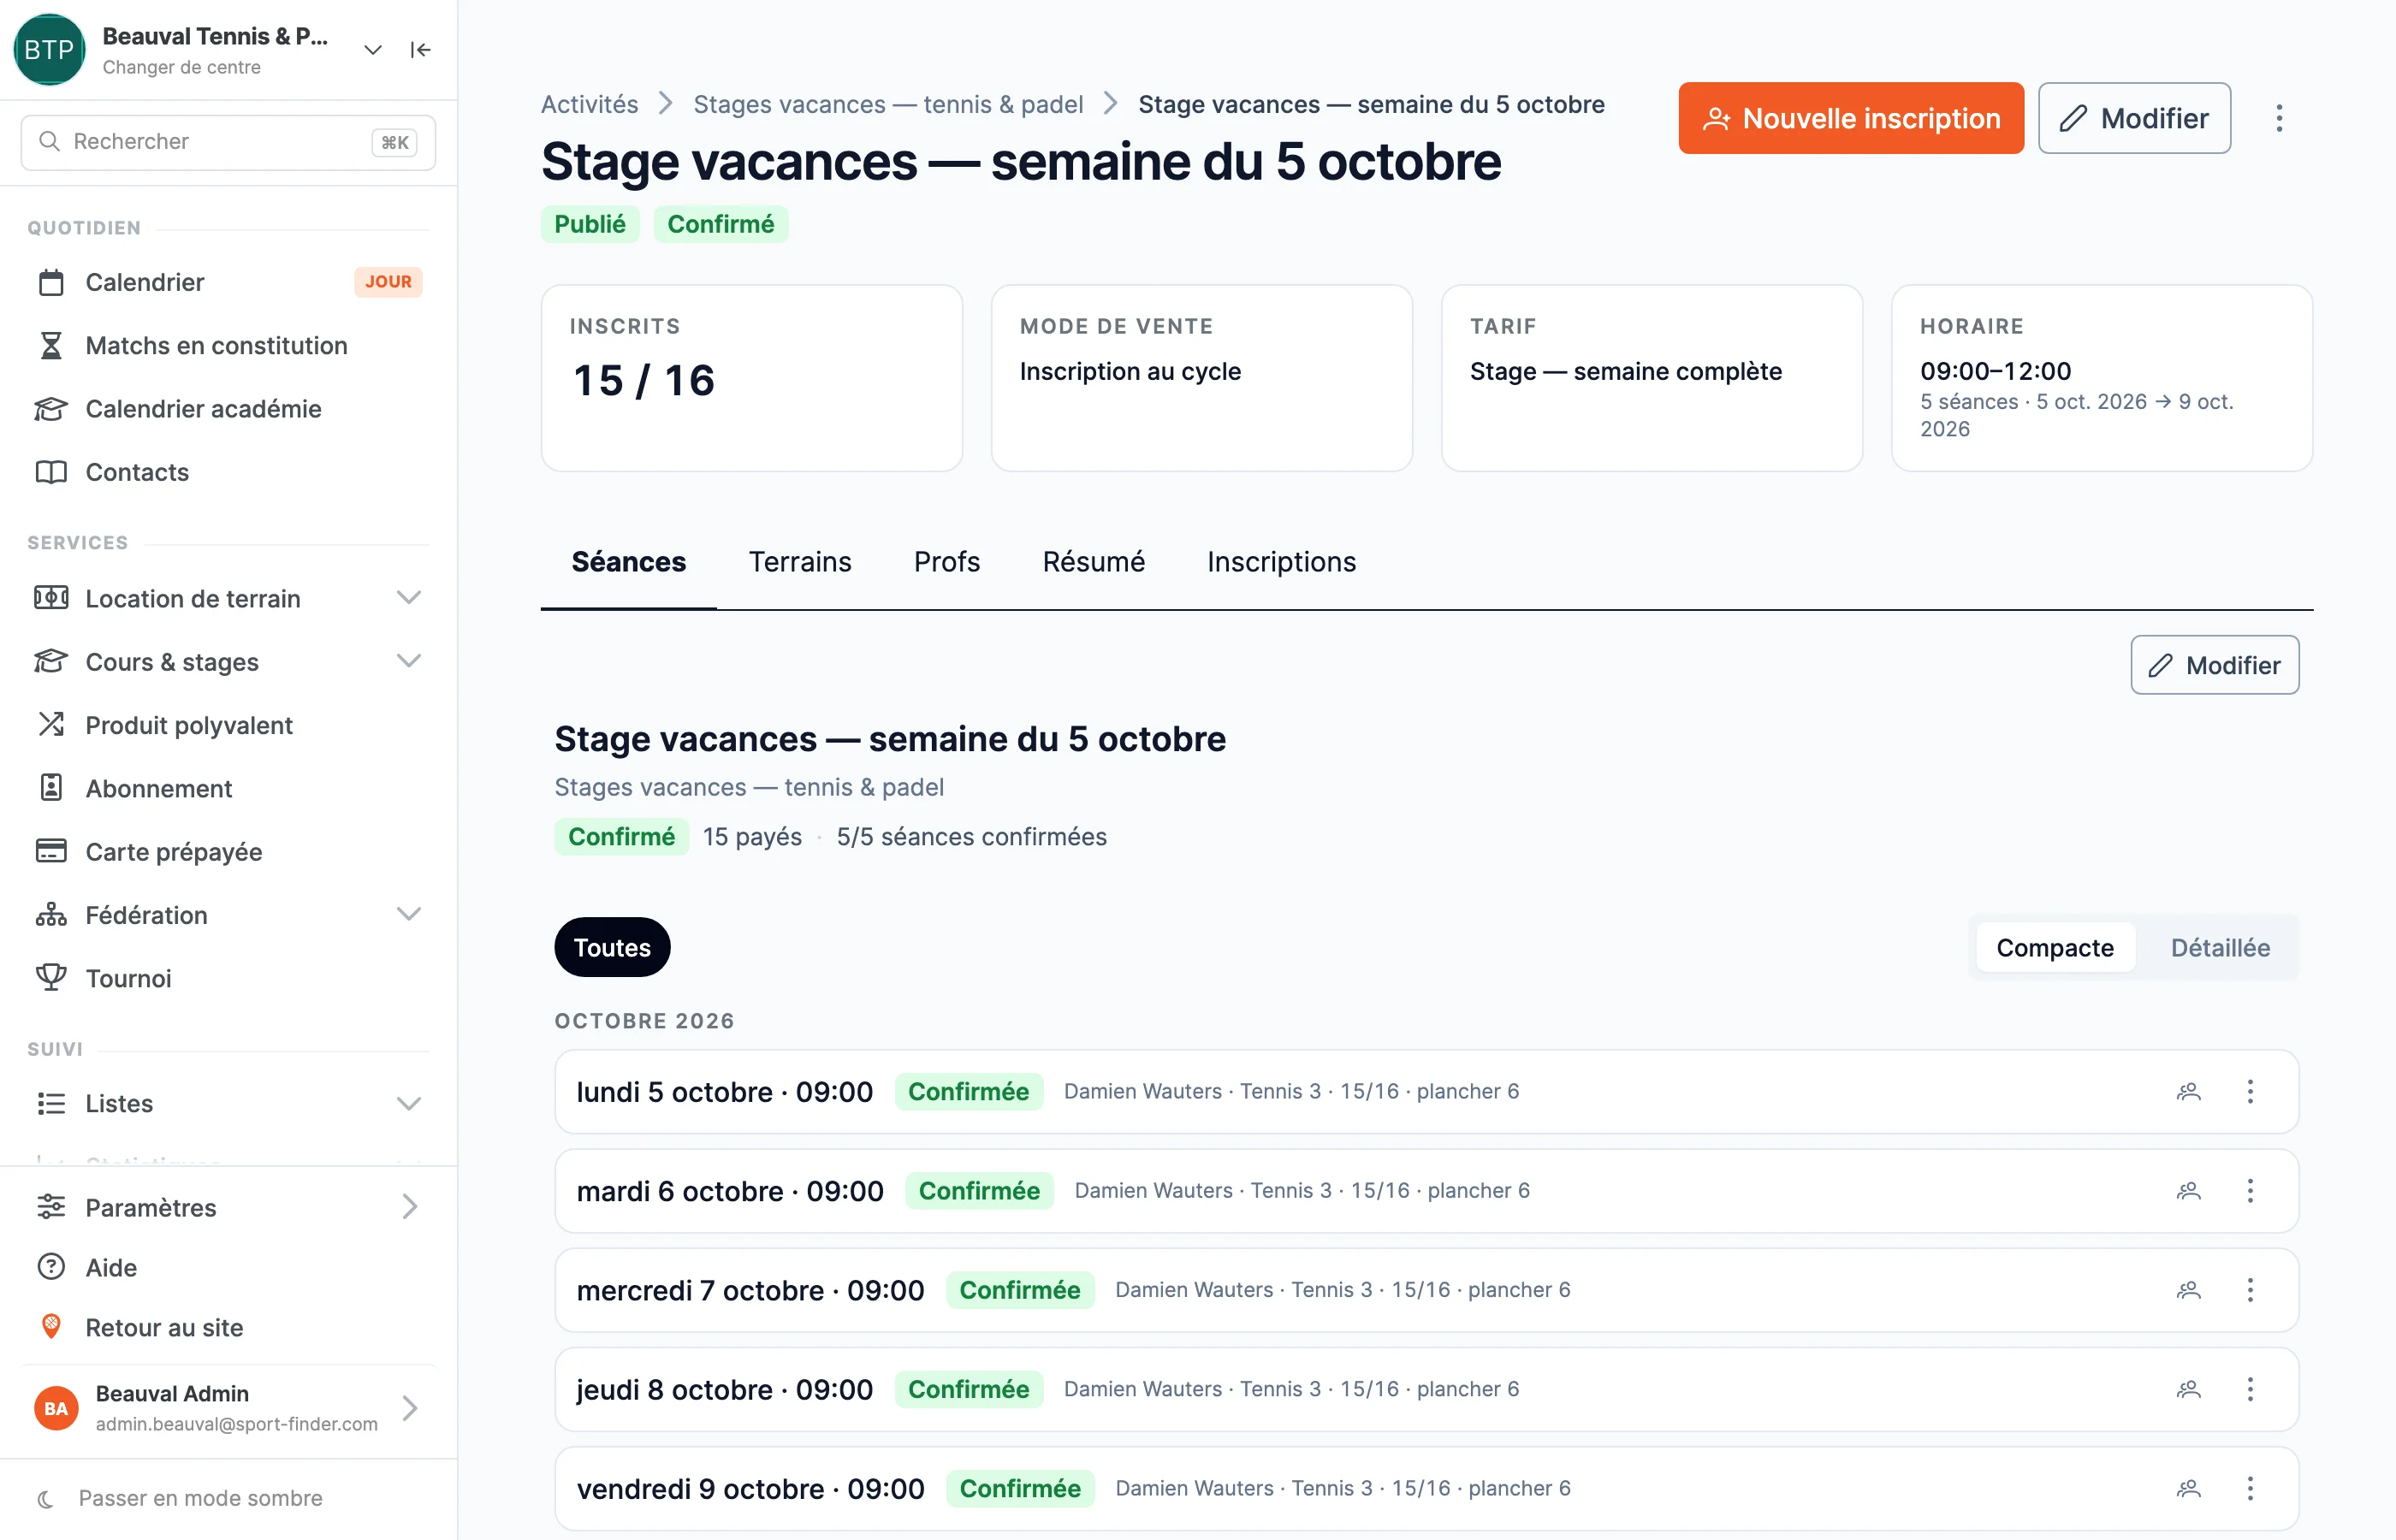Open options menu for lundi 5 octobre session
2396x1540 pixels.
[2250, 1091]
